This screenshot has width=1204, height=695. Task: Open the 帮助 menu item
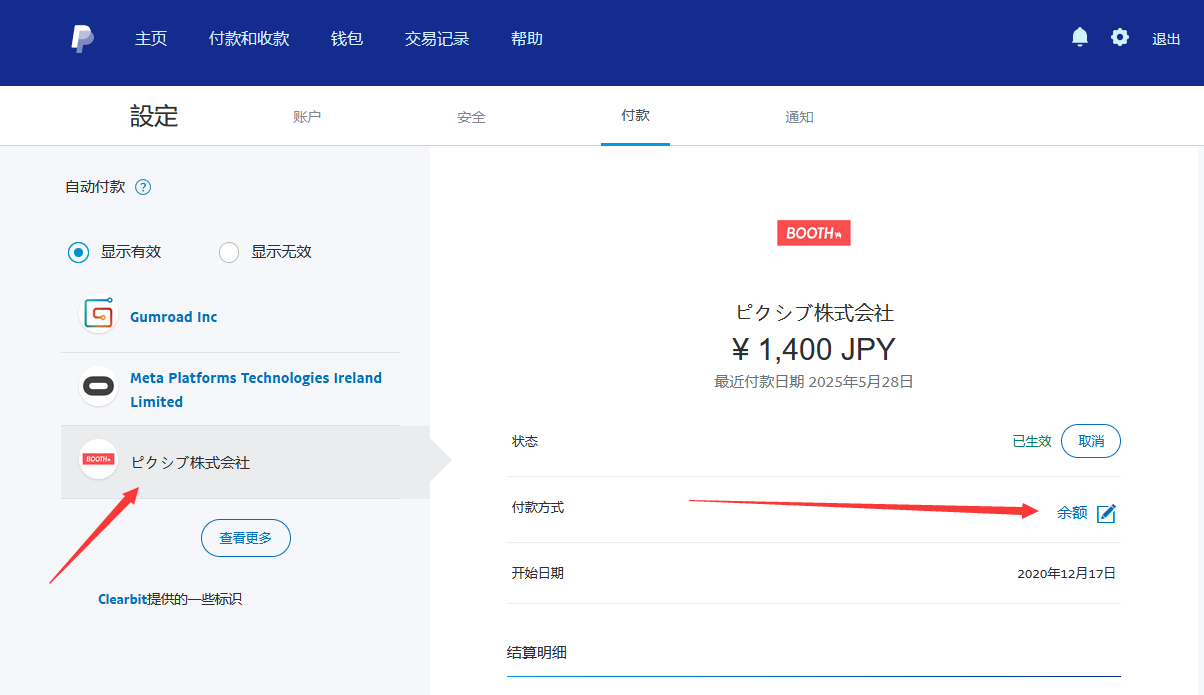527,39
